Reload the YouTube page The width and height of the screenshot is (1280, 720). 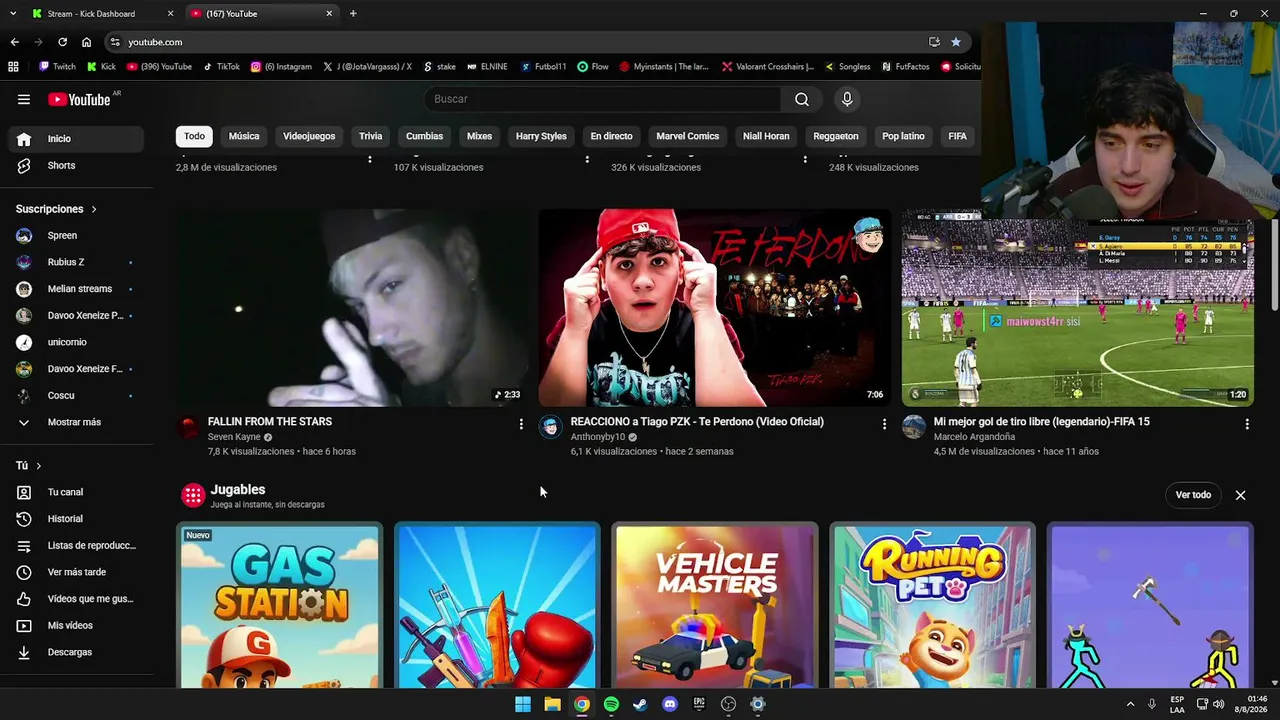tap(62, 42)
